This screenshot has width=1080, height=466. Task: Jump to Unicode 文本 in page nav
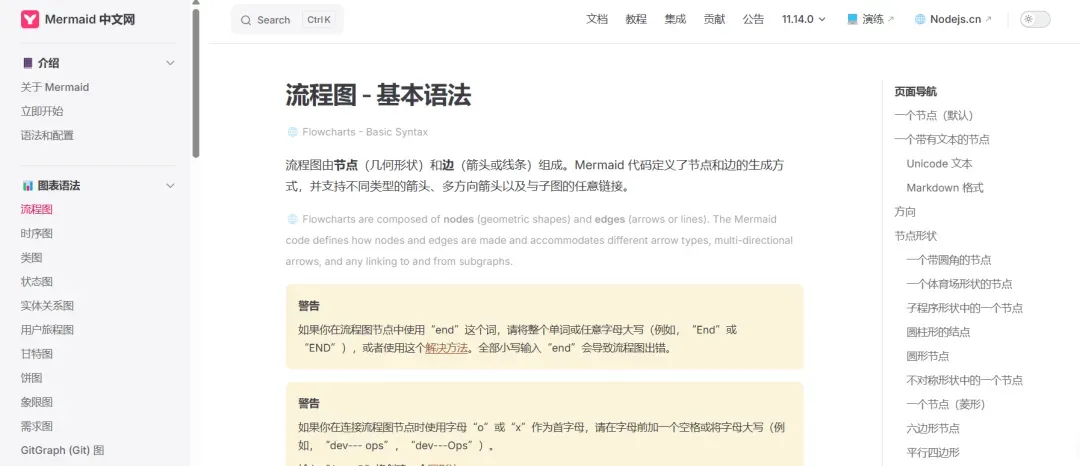(939, 164)
